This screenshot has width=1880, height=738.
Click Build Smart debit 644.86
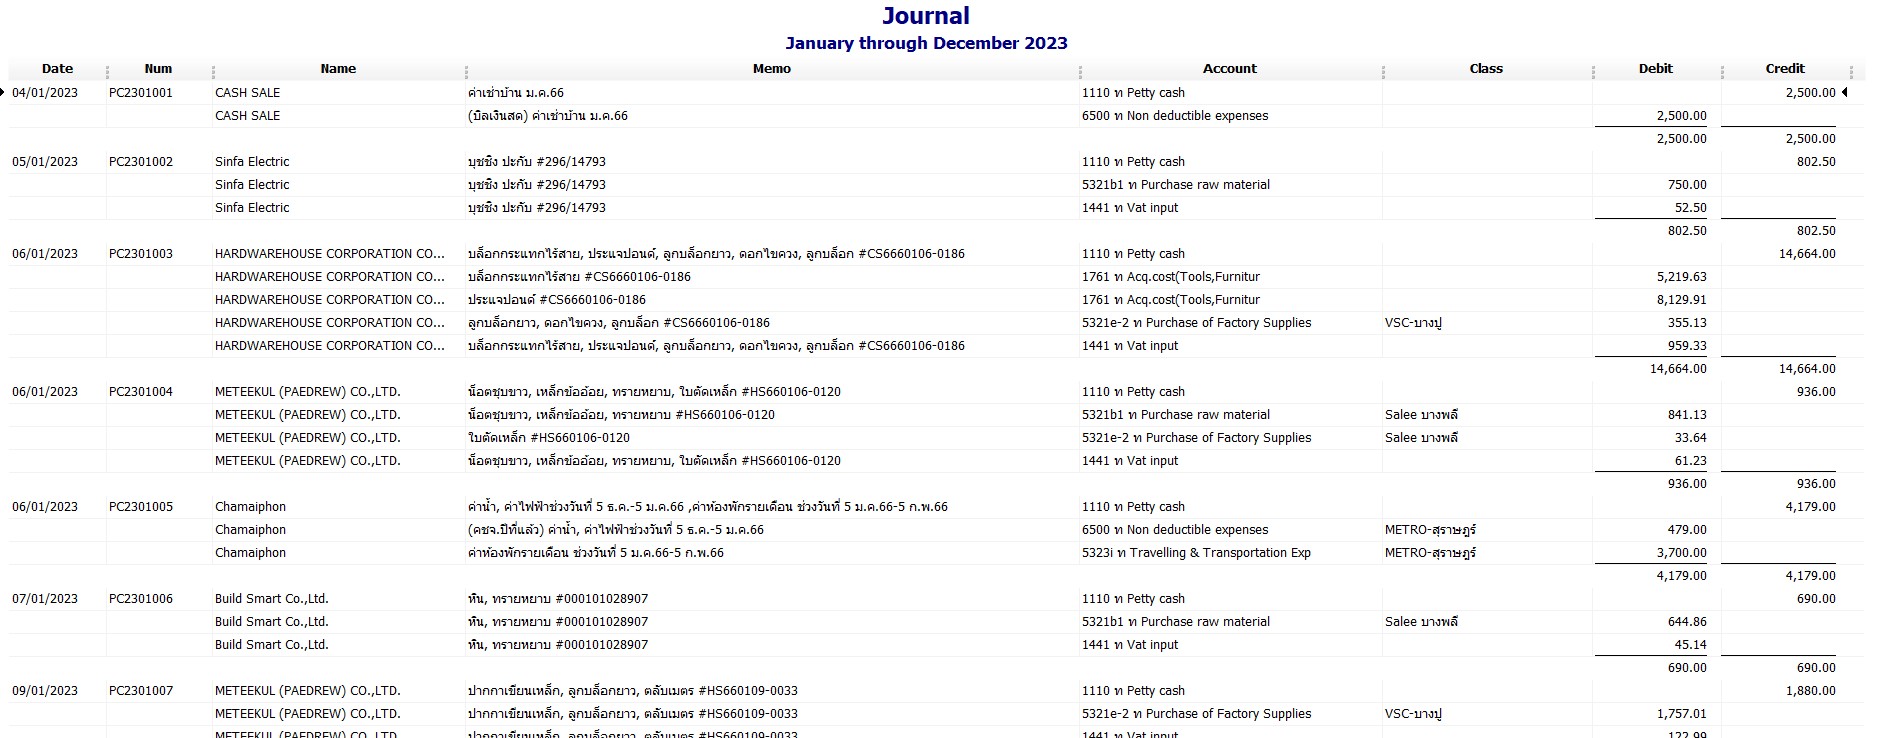(x=1687, y=622)
